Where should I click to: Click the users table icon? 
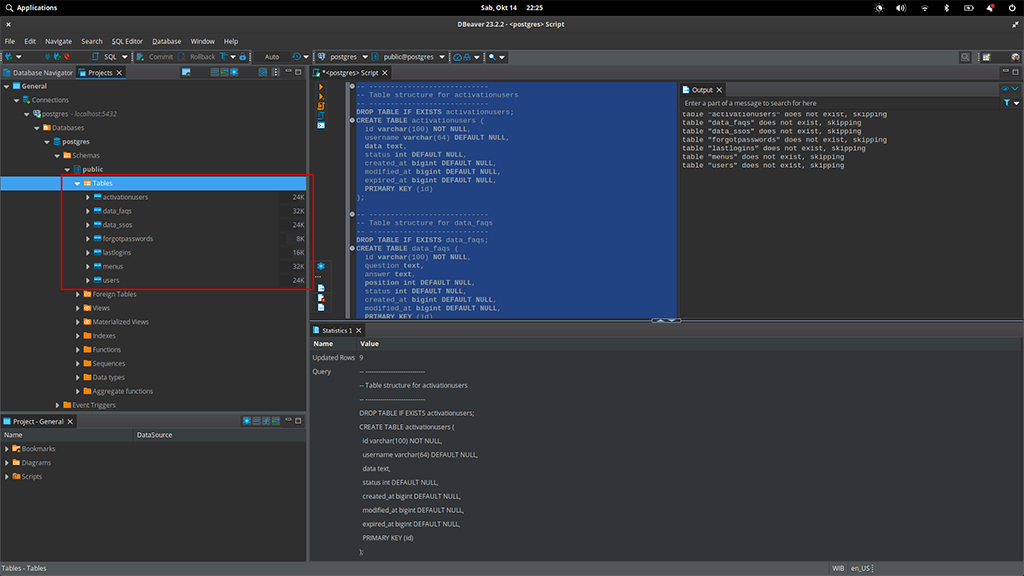(x=97, y=280)
